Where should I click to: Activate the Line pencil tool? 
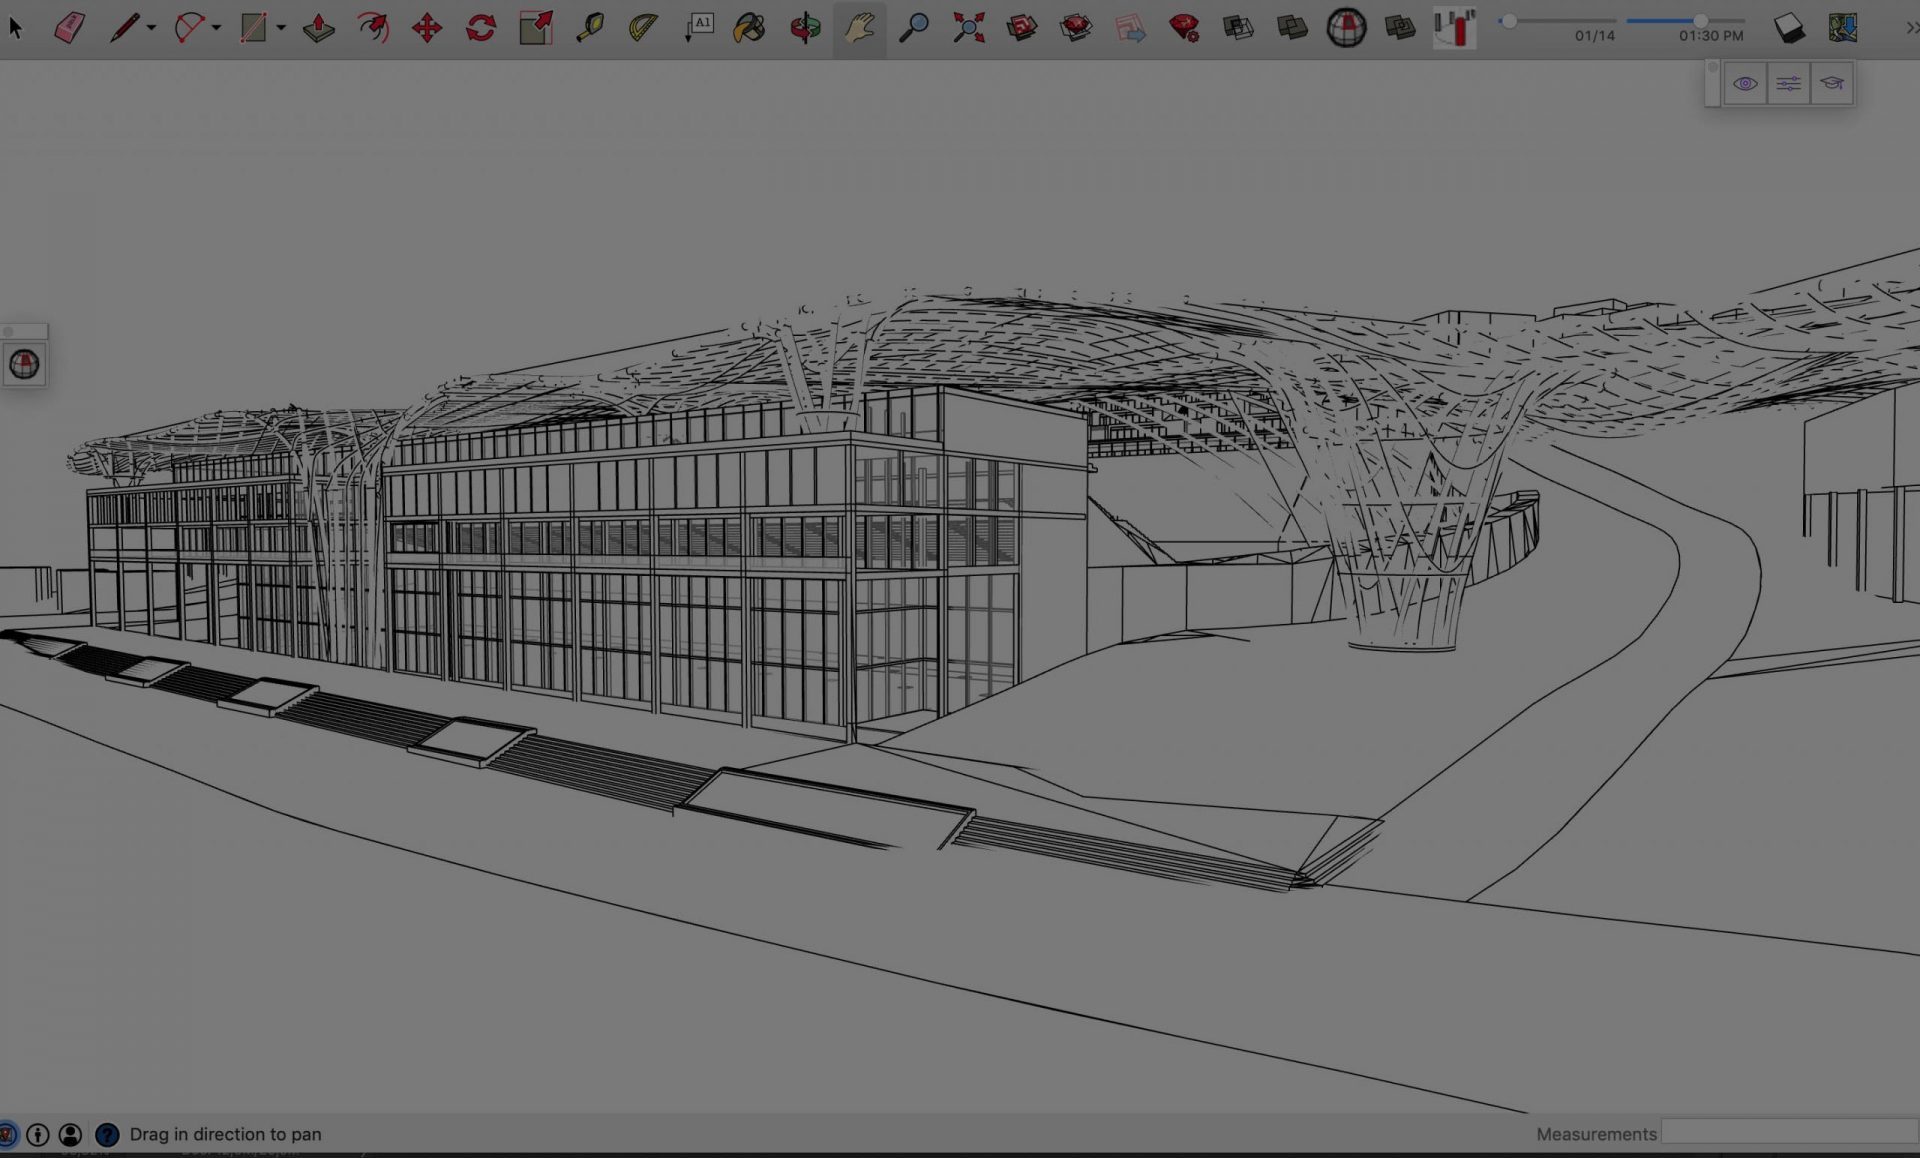(124, 27)
